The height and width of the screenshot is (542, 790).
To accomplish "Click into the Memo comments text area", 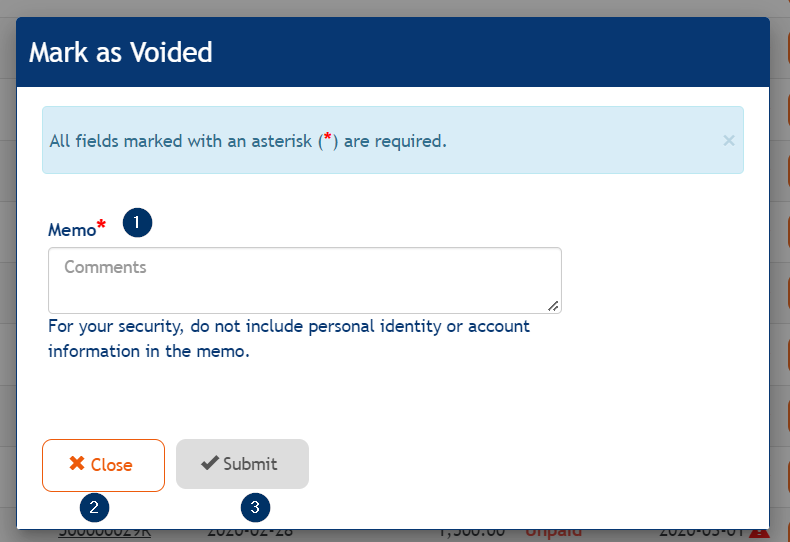I will [304, 280].
